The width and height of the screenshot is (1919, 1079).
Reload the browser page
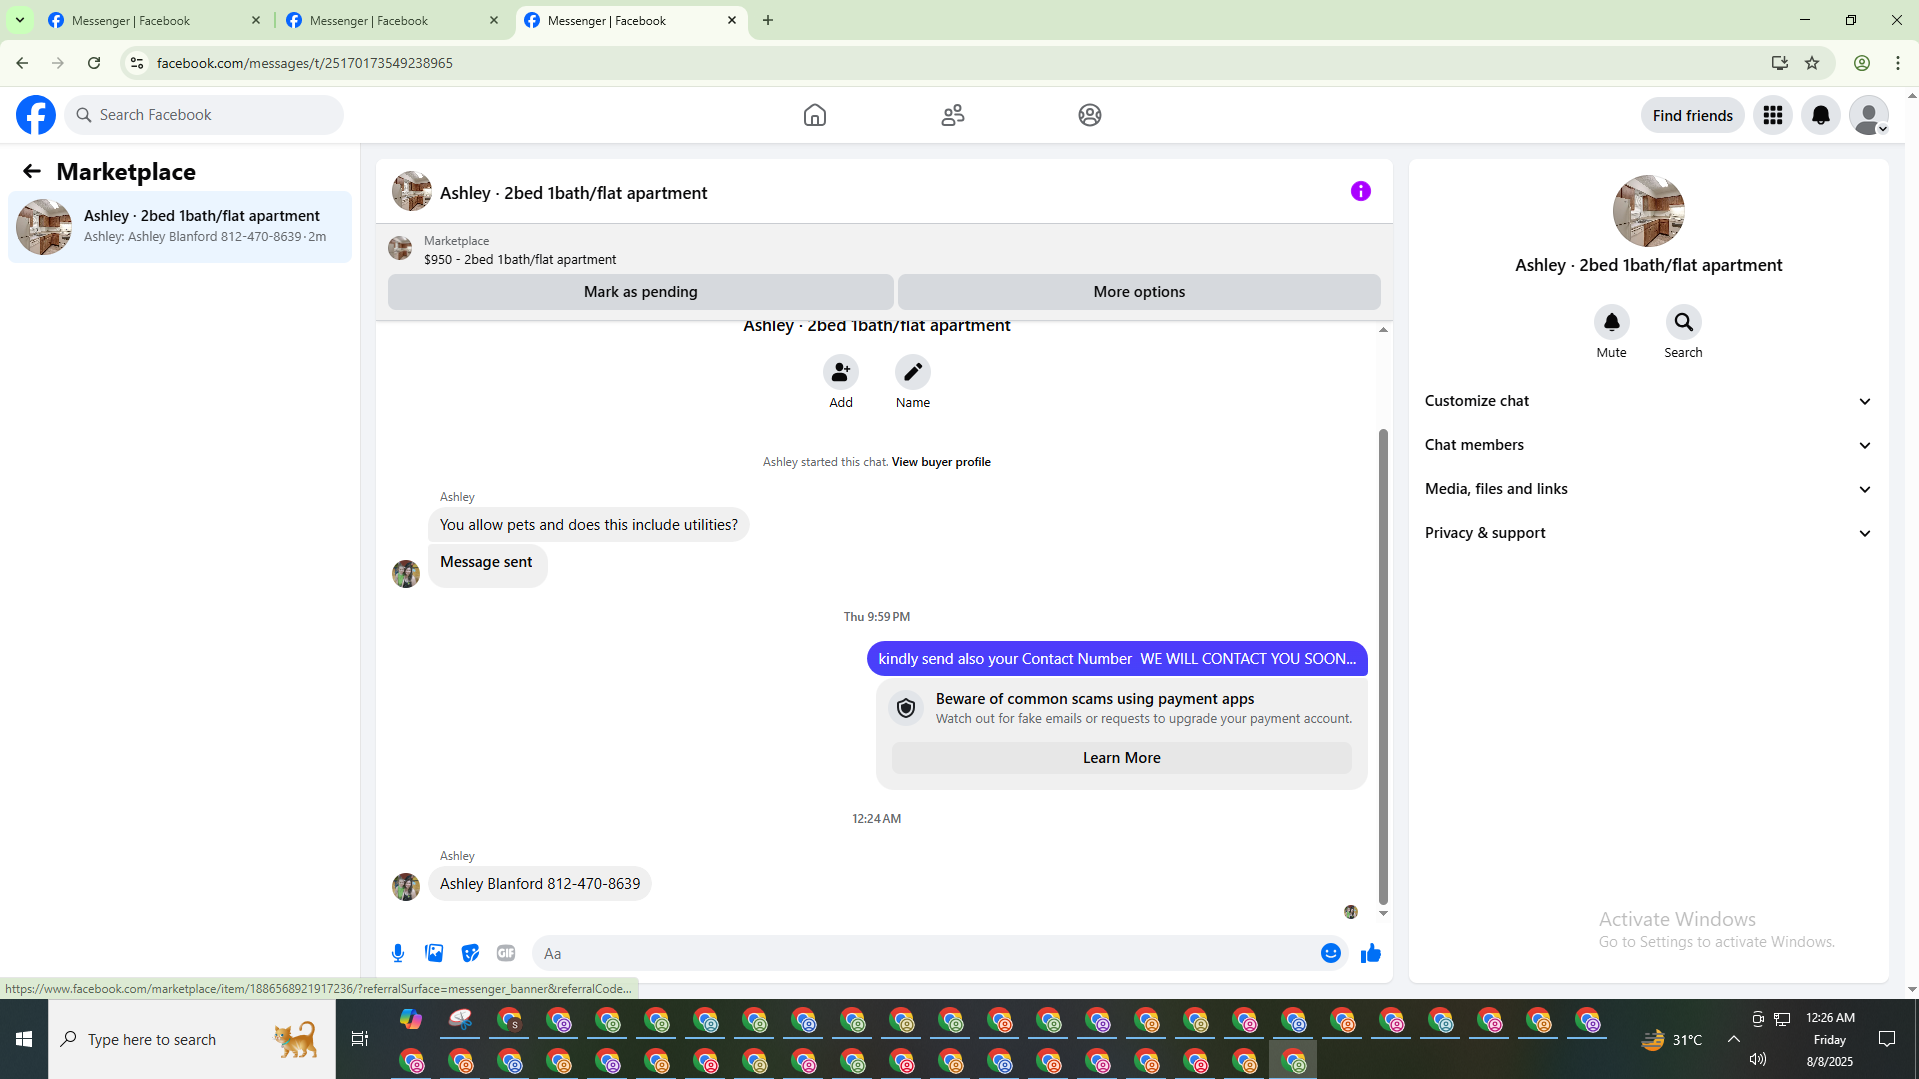point(94,63)
